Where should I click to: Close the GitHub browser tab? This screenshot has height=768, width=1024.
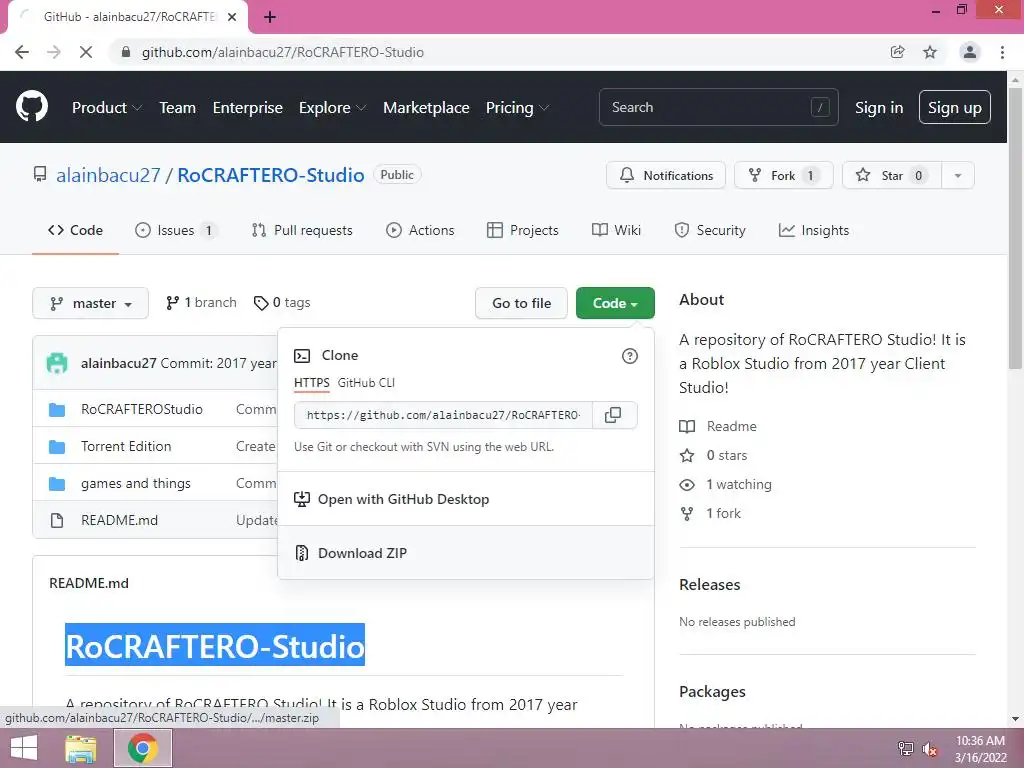[x=232, y=17]
